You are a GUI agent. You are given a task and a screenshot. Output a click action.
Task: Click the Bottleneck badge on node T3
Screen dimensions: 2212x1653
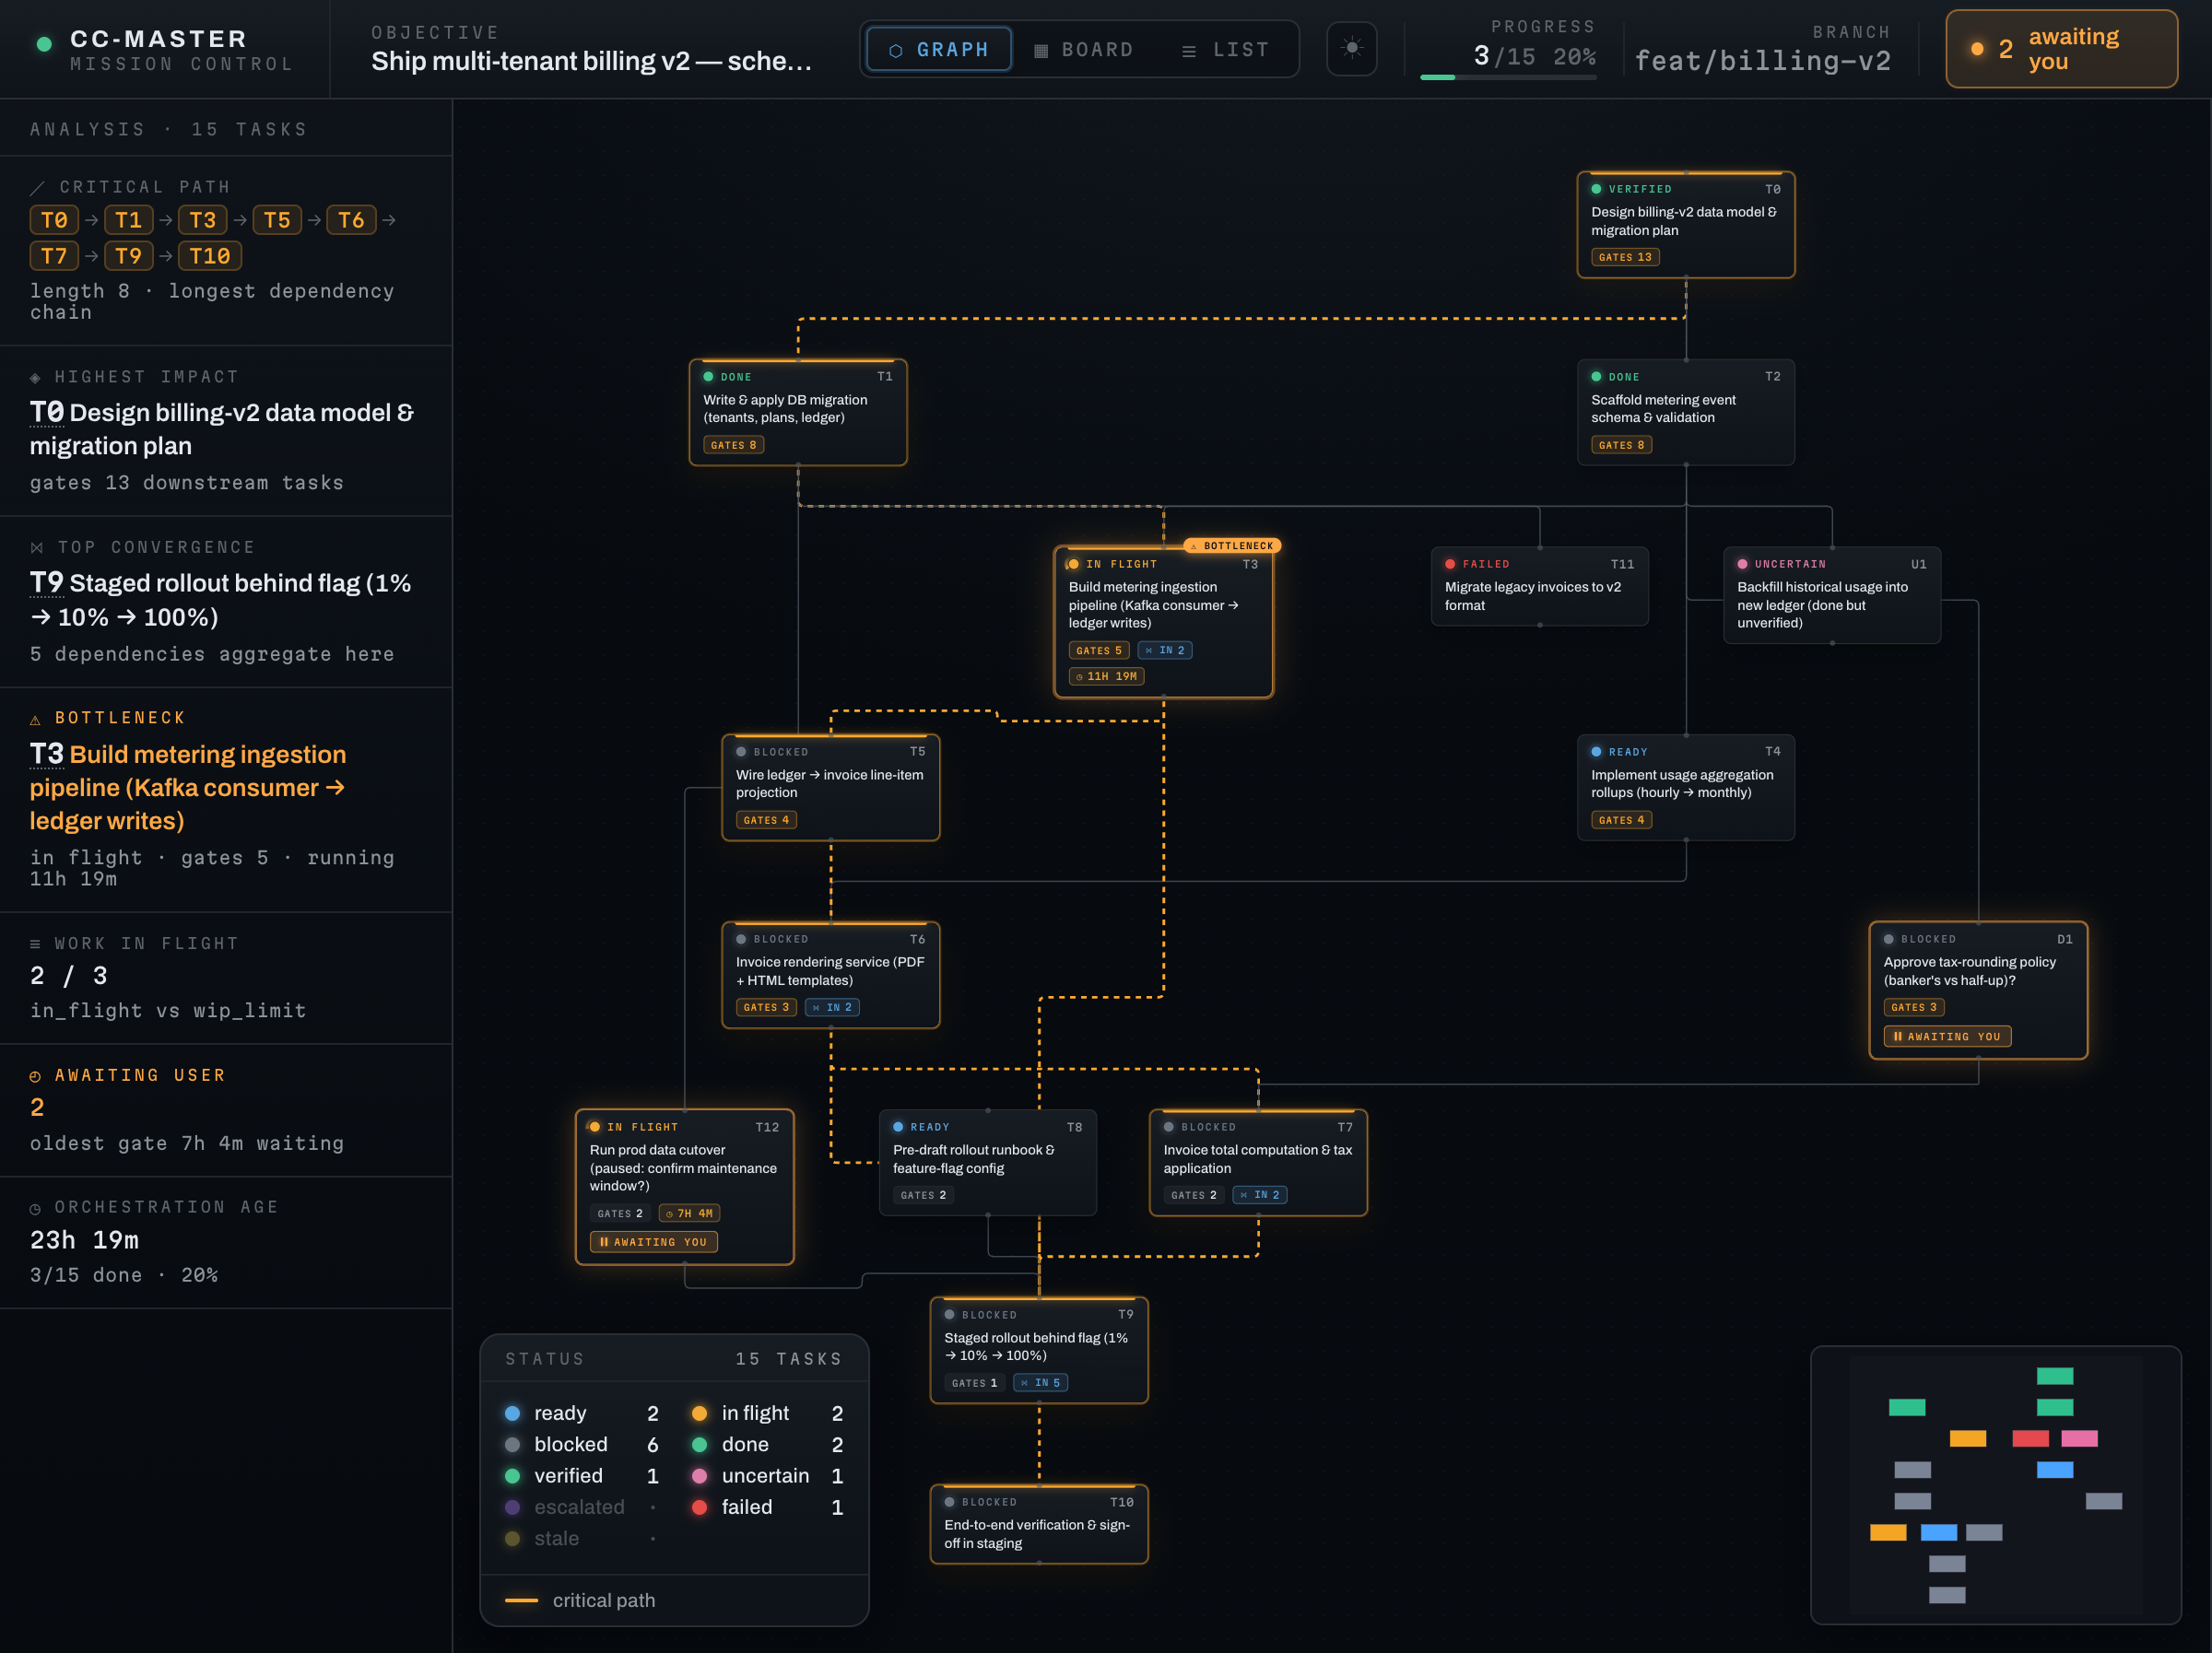(x=1232, y=546)
